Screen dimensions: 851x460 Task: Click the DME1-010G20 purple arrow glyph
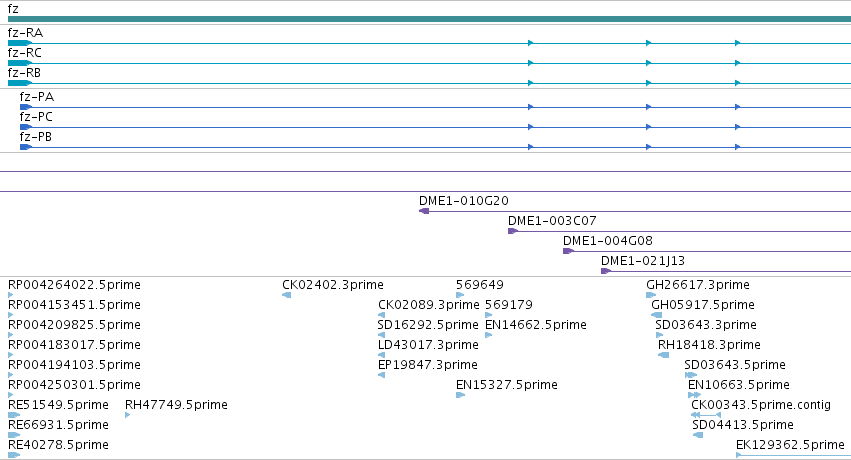tap(424, 211)
